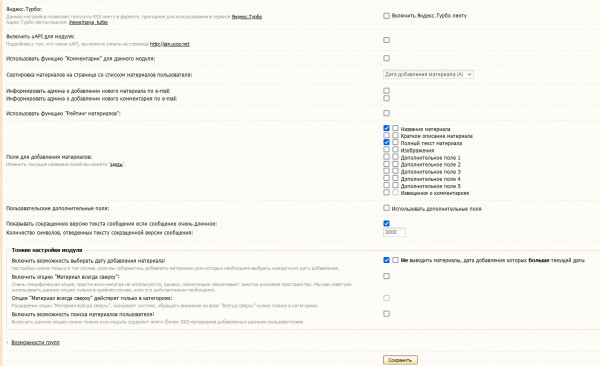Uncheck first checkbox for Название материала
The height and width of the screenshot is (366, 600).
click(386, 128)
